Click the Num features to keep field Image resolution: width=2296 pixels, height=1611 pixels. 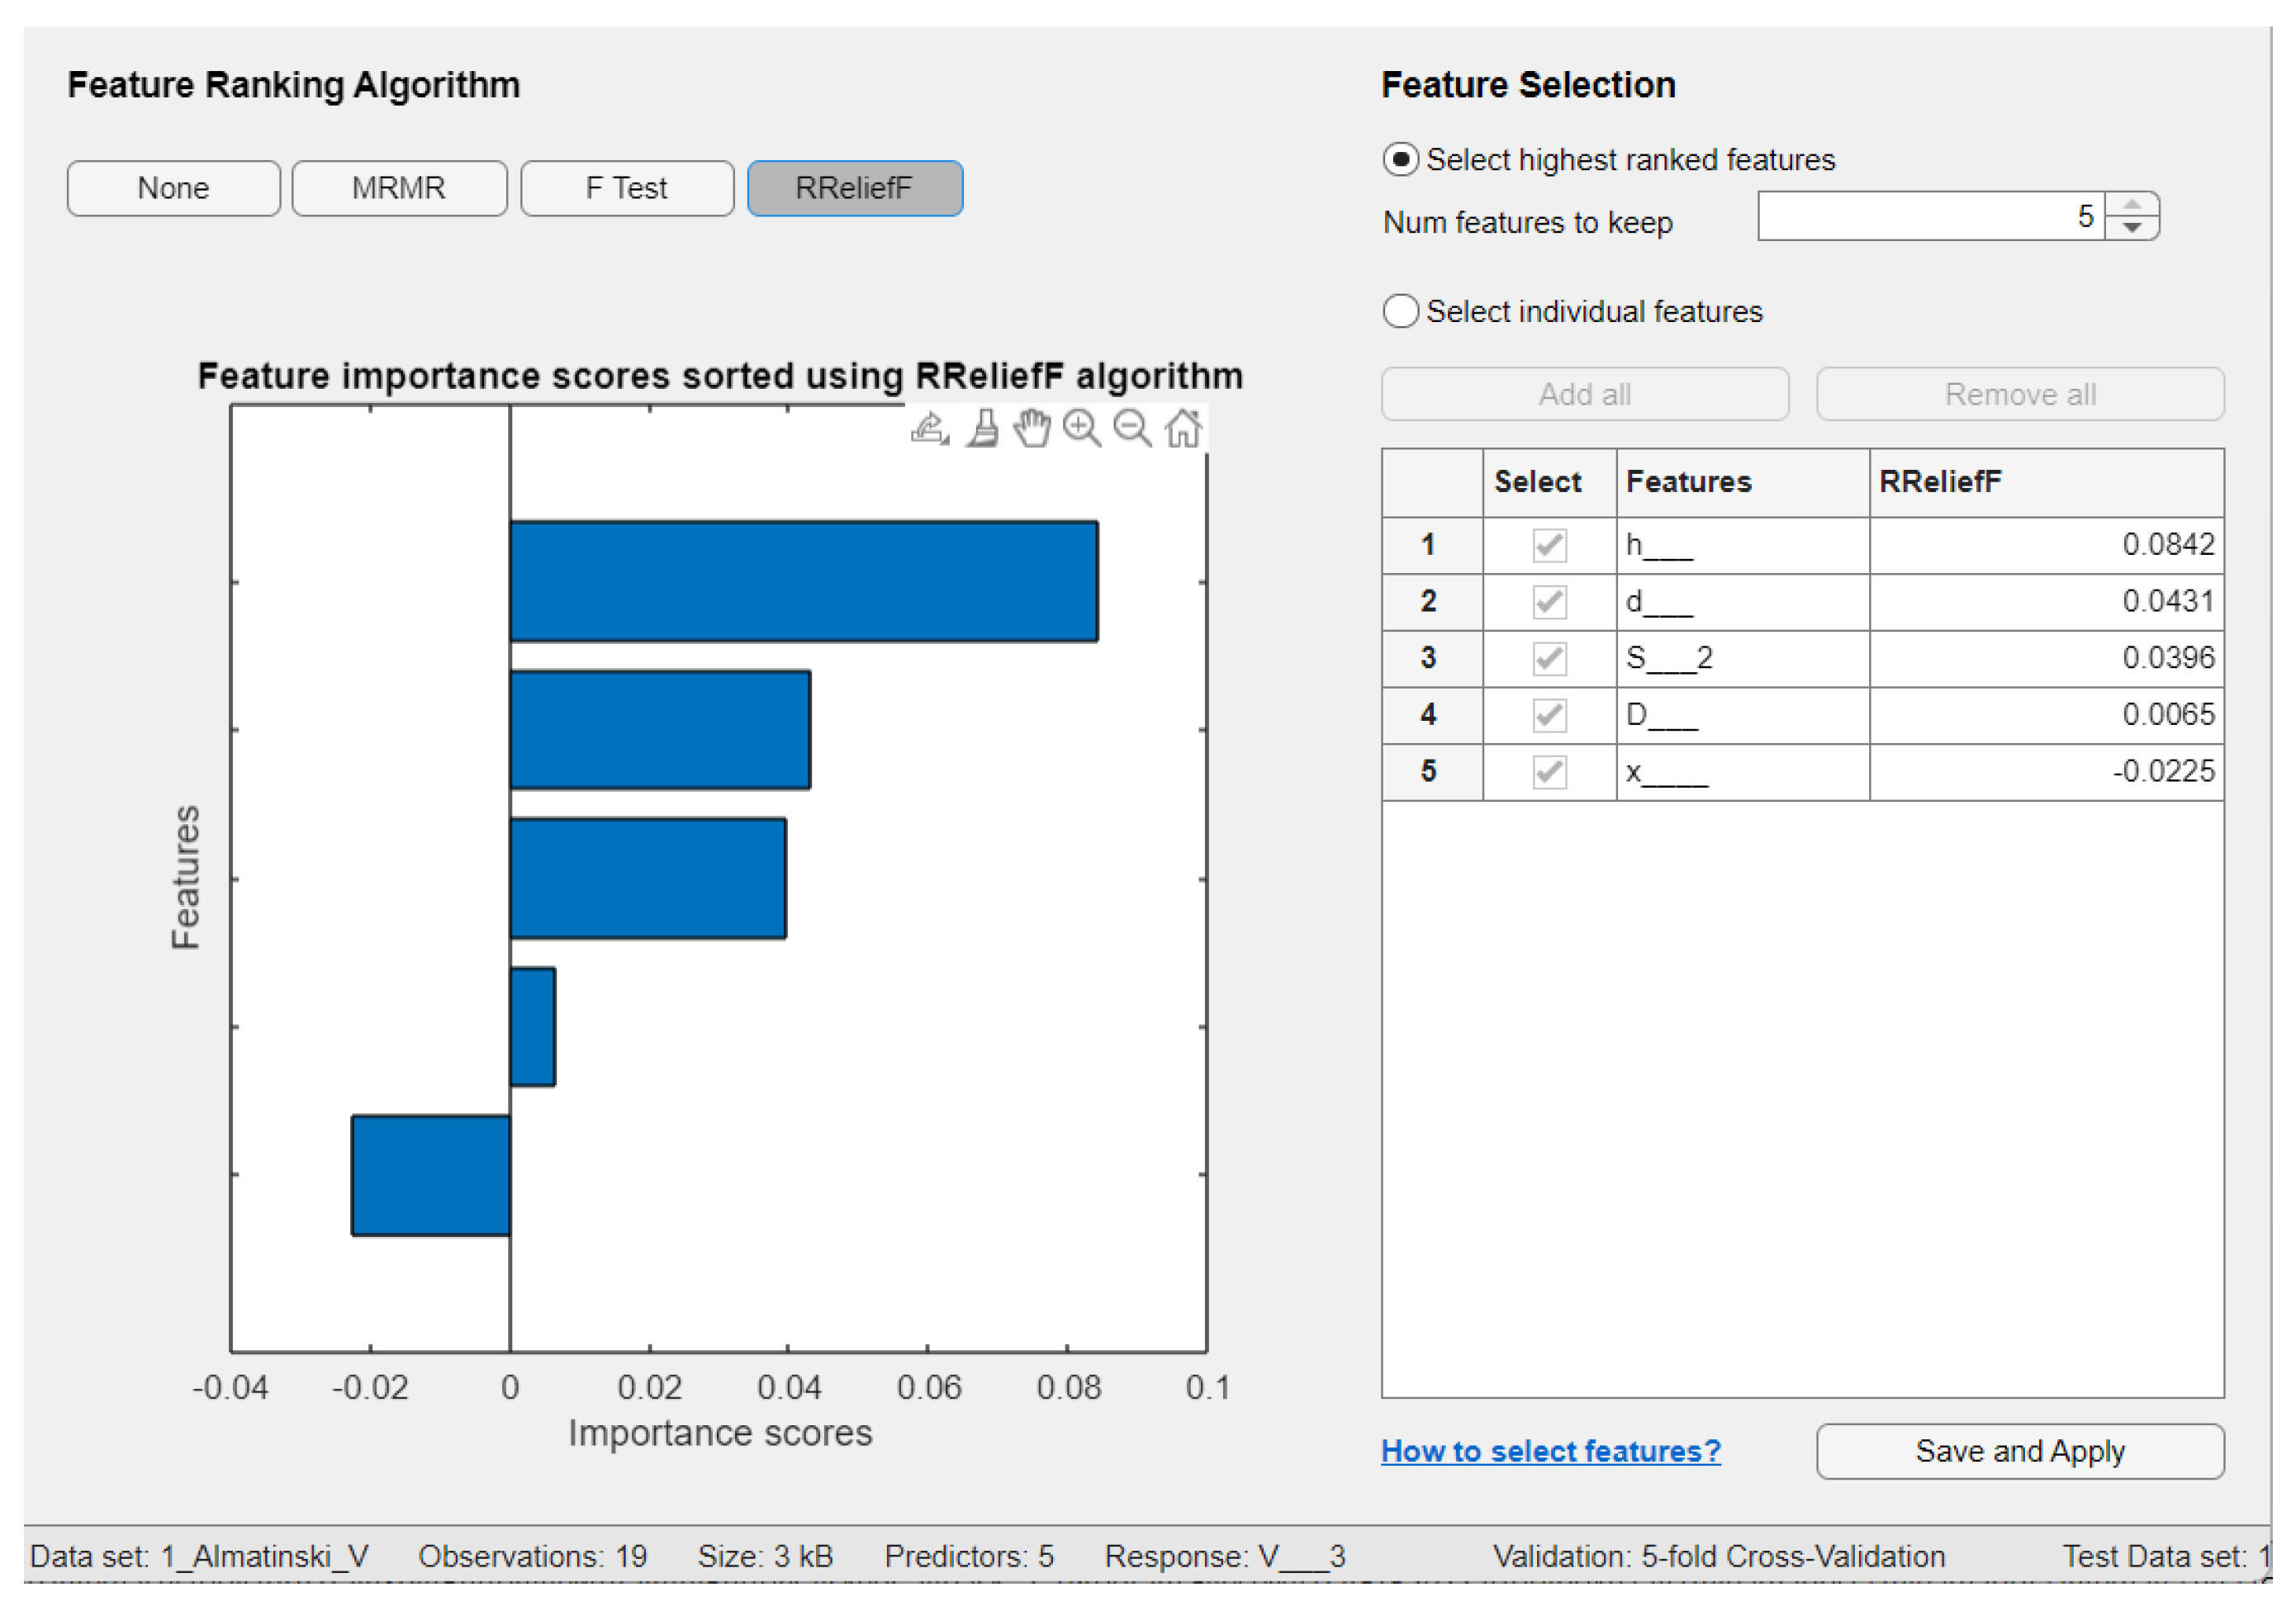pyautogui.click(x=1930, y=216)
